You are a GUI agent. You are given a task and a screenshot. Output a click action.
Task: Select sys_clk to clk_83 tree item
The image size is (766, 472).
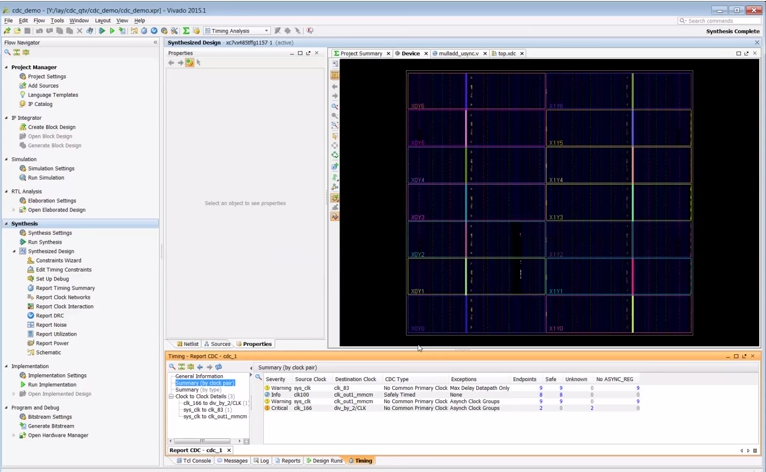[207, 410]
